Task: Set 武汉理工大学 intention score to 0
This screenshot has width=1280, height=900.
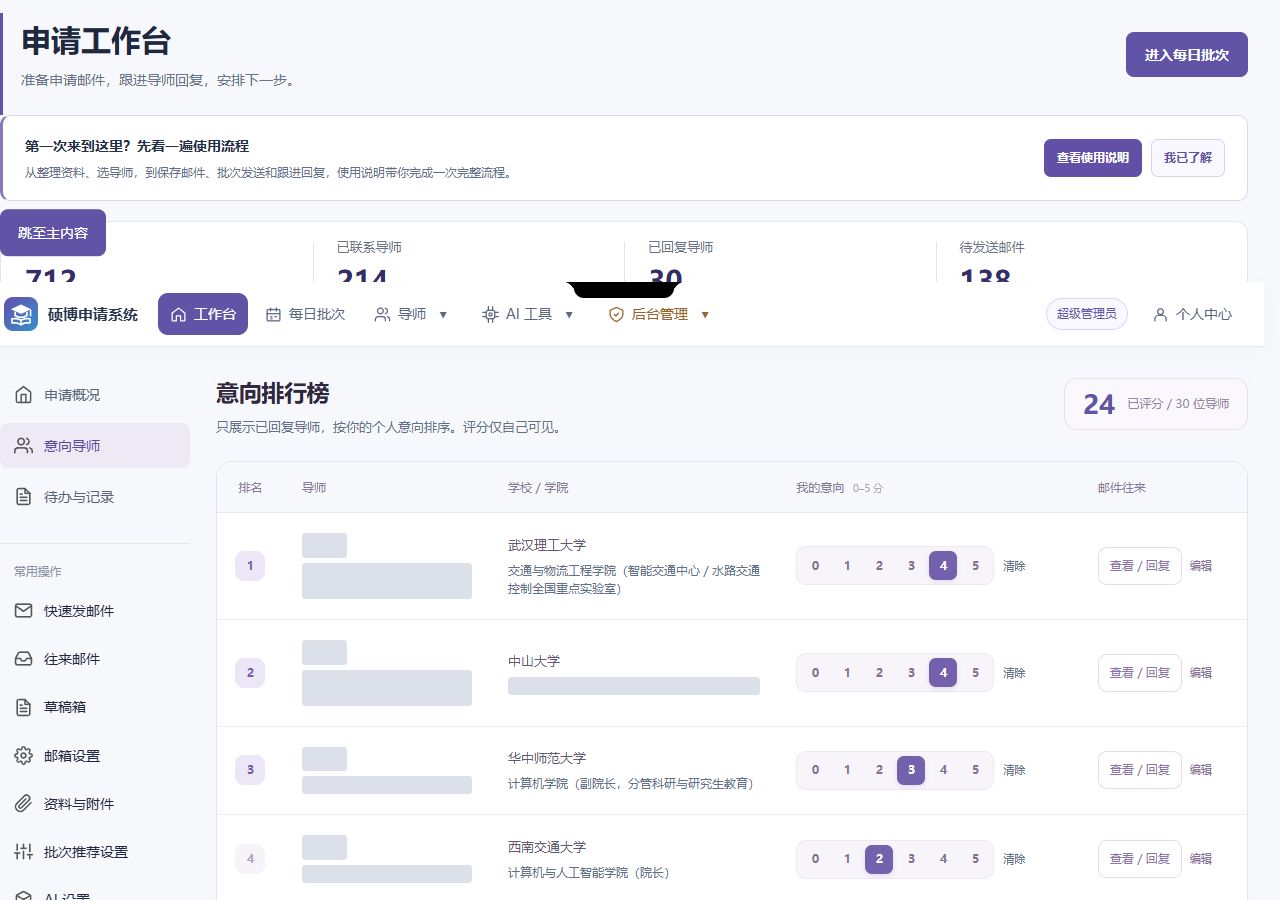Action: tap(815, 566)
